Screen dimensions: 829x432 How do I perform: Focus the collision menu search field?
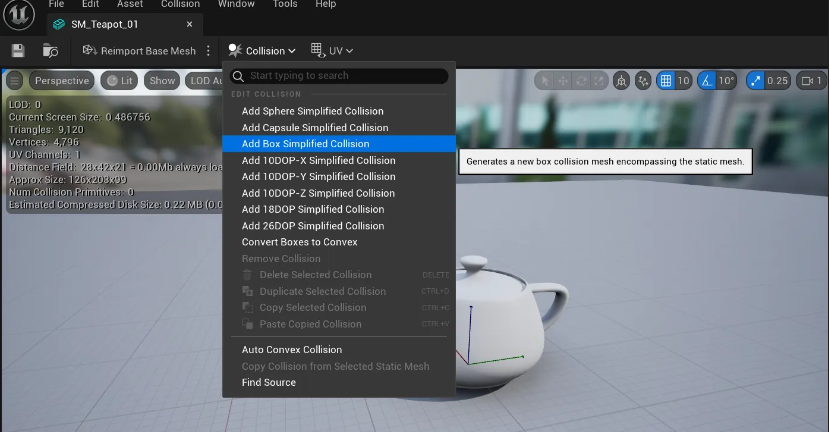coord(339,76)
